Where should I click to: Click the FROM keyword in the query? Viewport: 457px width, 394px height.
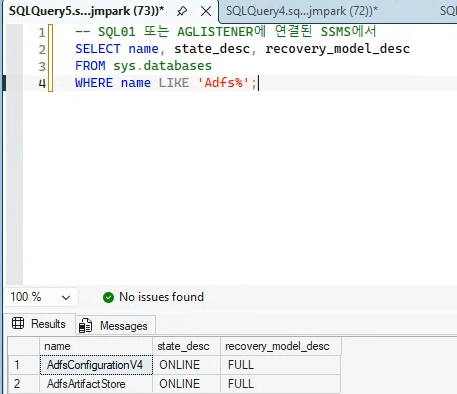(90, 66)
